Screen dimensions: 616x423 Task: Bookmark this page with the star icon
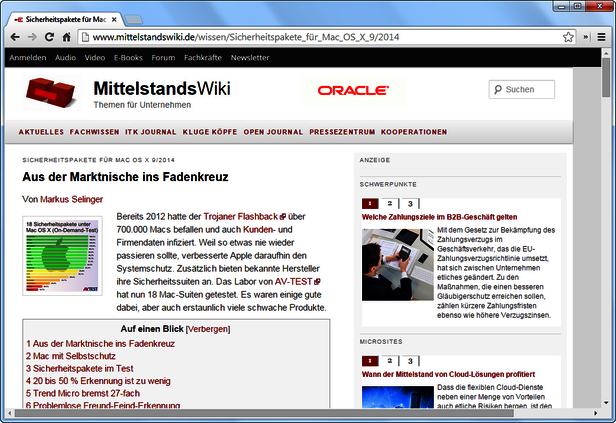[567, 37]
